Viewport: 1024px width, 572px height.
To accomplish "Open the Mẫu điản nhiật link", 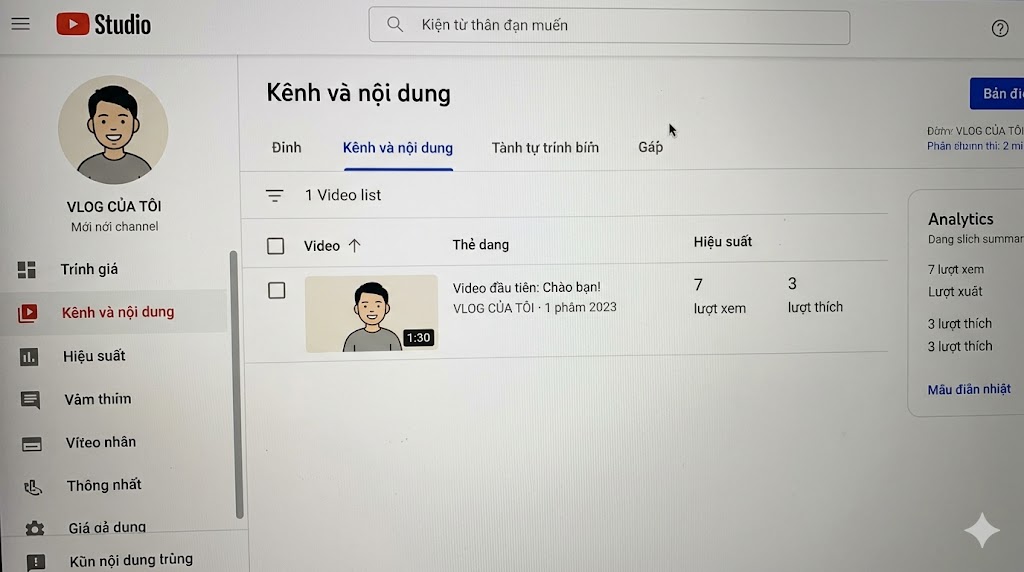I will [969, 390].
